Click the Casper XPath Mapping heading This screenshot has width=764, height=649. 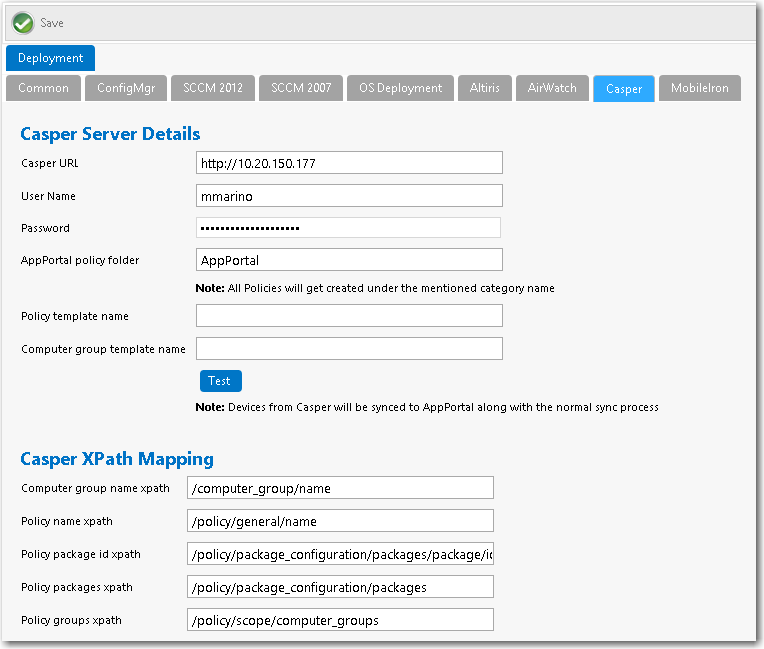(x=117, y=459)
